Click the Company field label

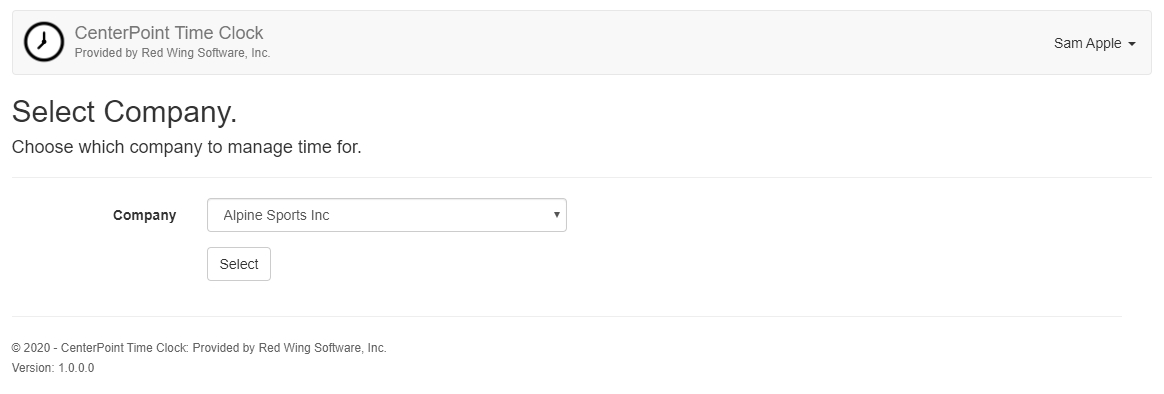(145, 215)
